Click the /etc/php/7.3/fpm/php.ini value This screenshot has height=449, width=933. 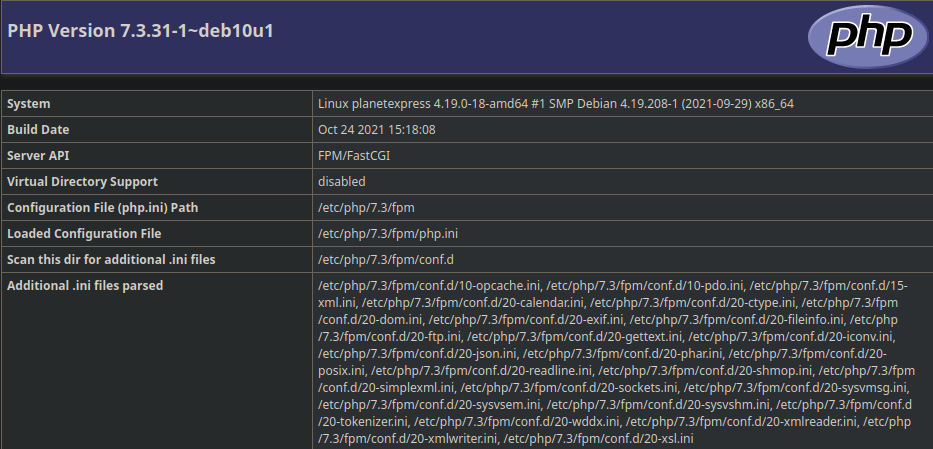[x=388, y=234]
